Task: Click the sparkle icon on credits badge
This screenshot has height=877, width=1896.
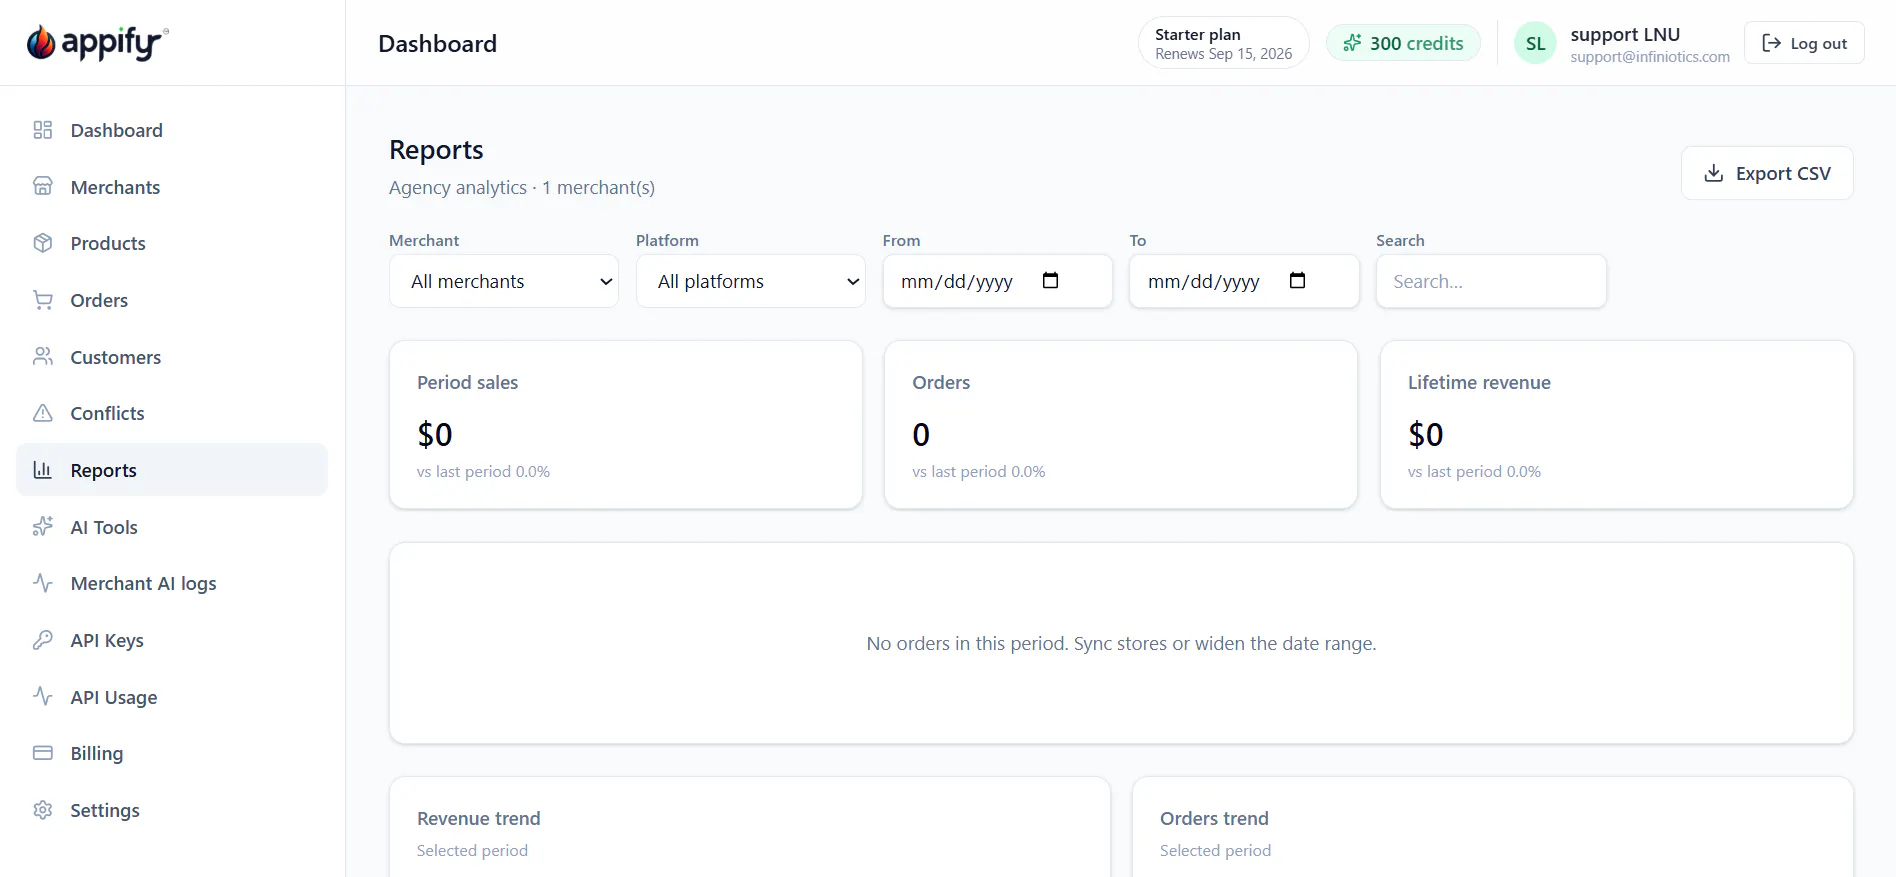Action: point(1352,43)
